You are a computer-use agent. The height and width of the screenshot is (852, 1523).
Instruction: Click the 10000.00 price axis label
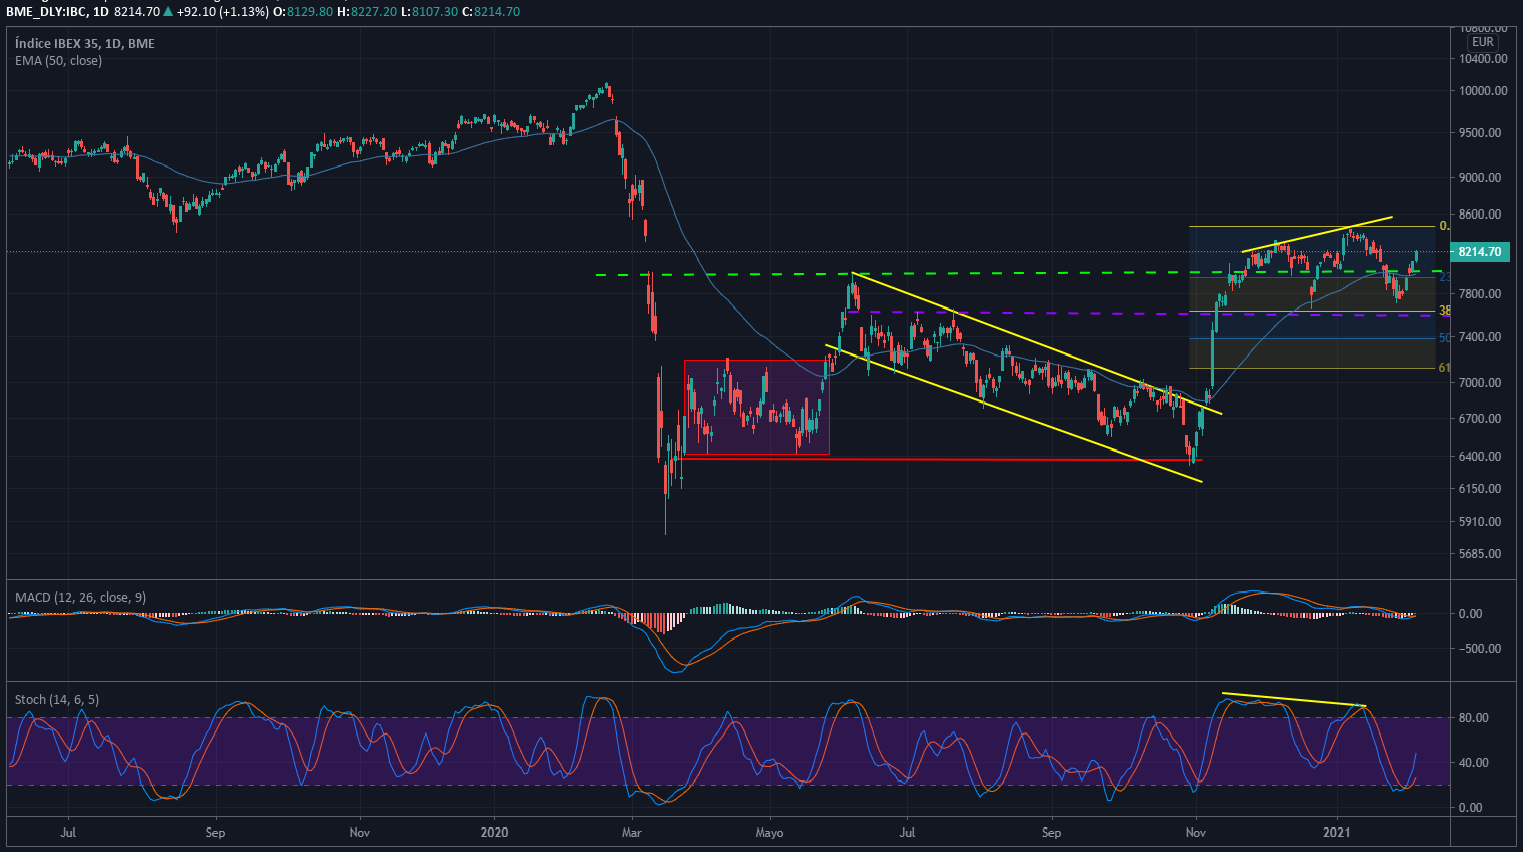click(1483, 91)
